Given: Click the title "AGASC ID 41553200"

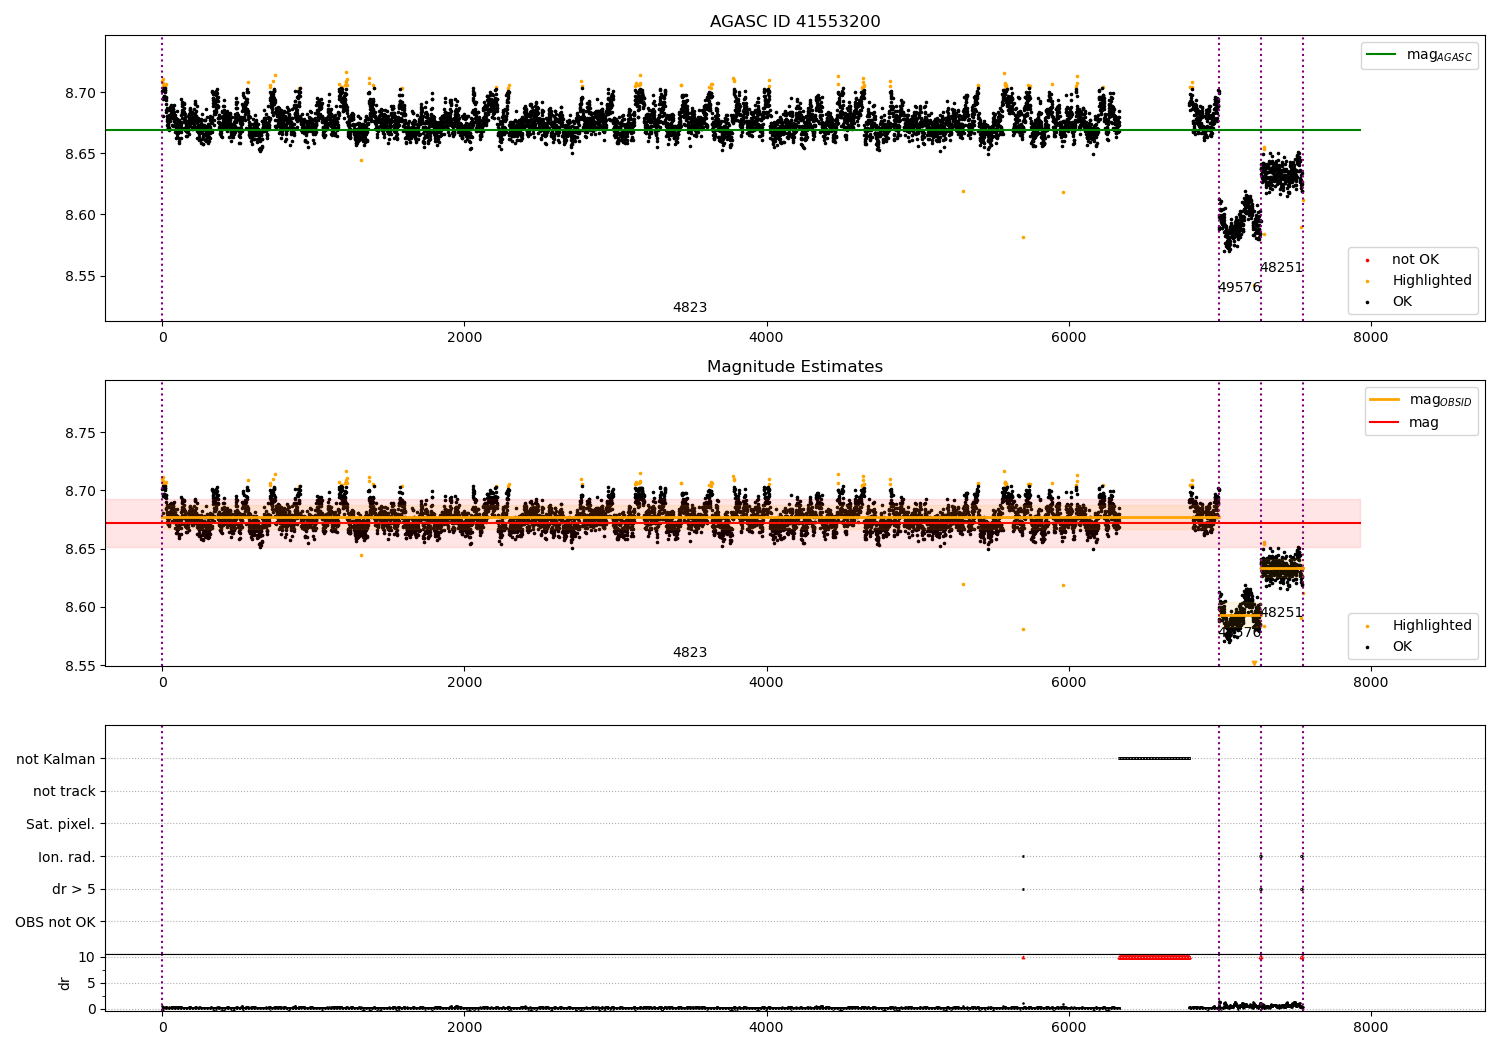Looking at the screenshot, I should (x=795, y=22).
